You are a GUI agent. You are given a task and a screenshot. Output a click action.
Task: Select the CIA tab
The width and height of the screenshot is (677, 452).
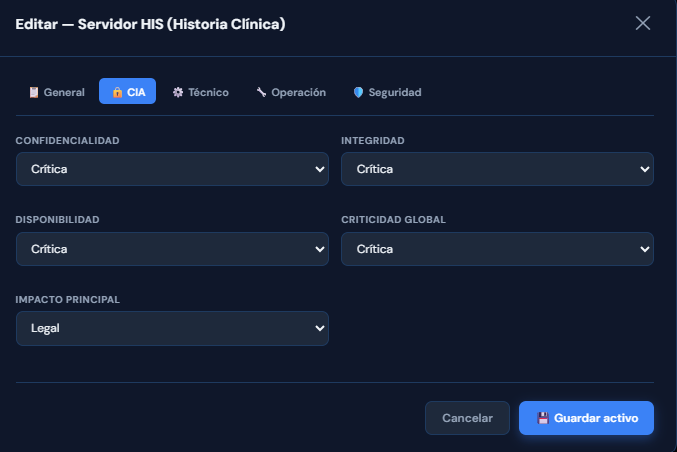pyautogui.click(x=127, y=91)
